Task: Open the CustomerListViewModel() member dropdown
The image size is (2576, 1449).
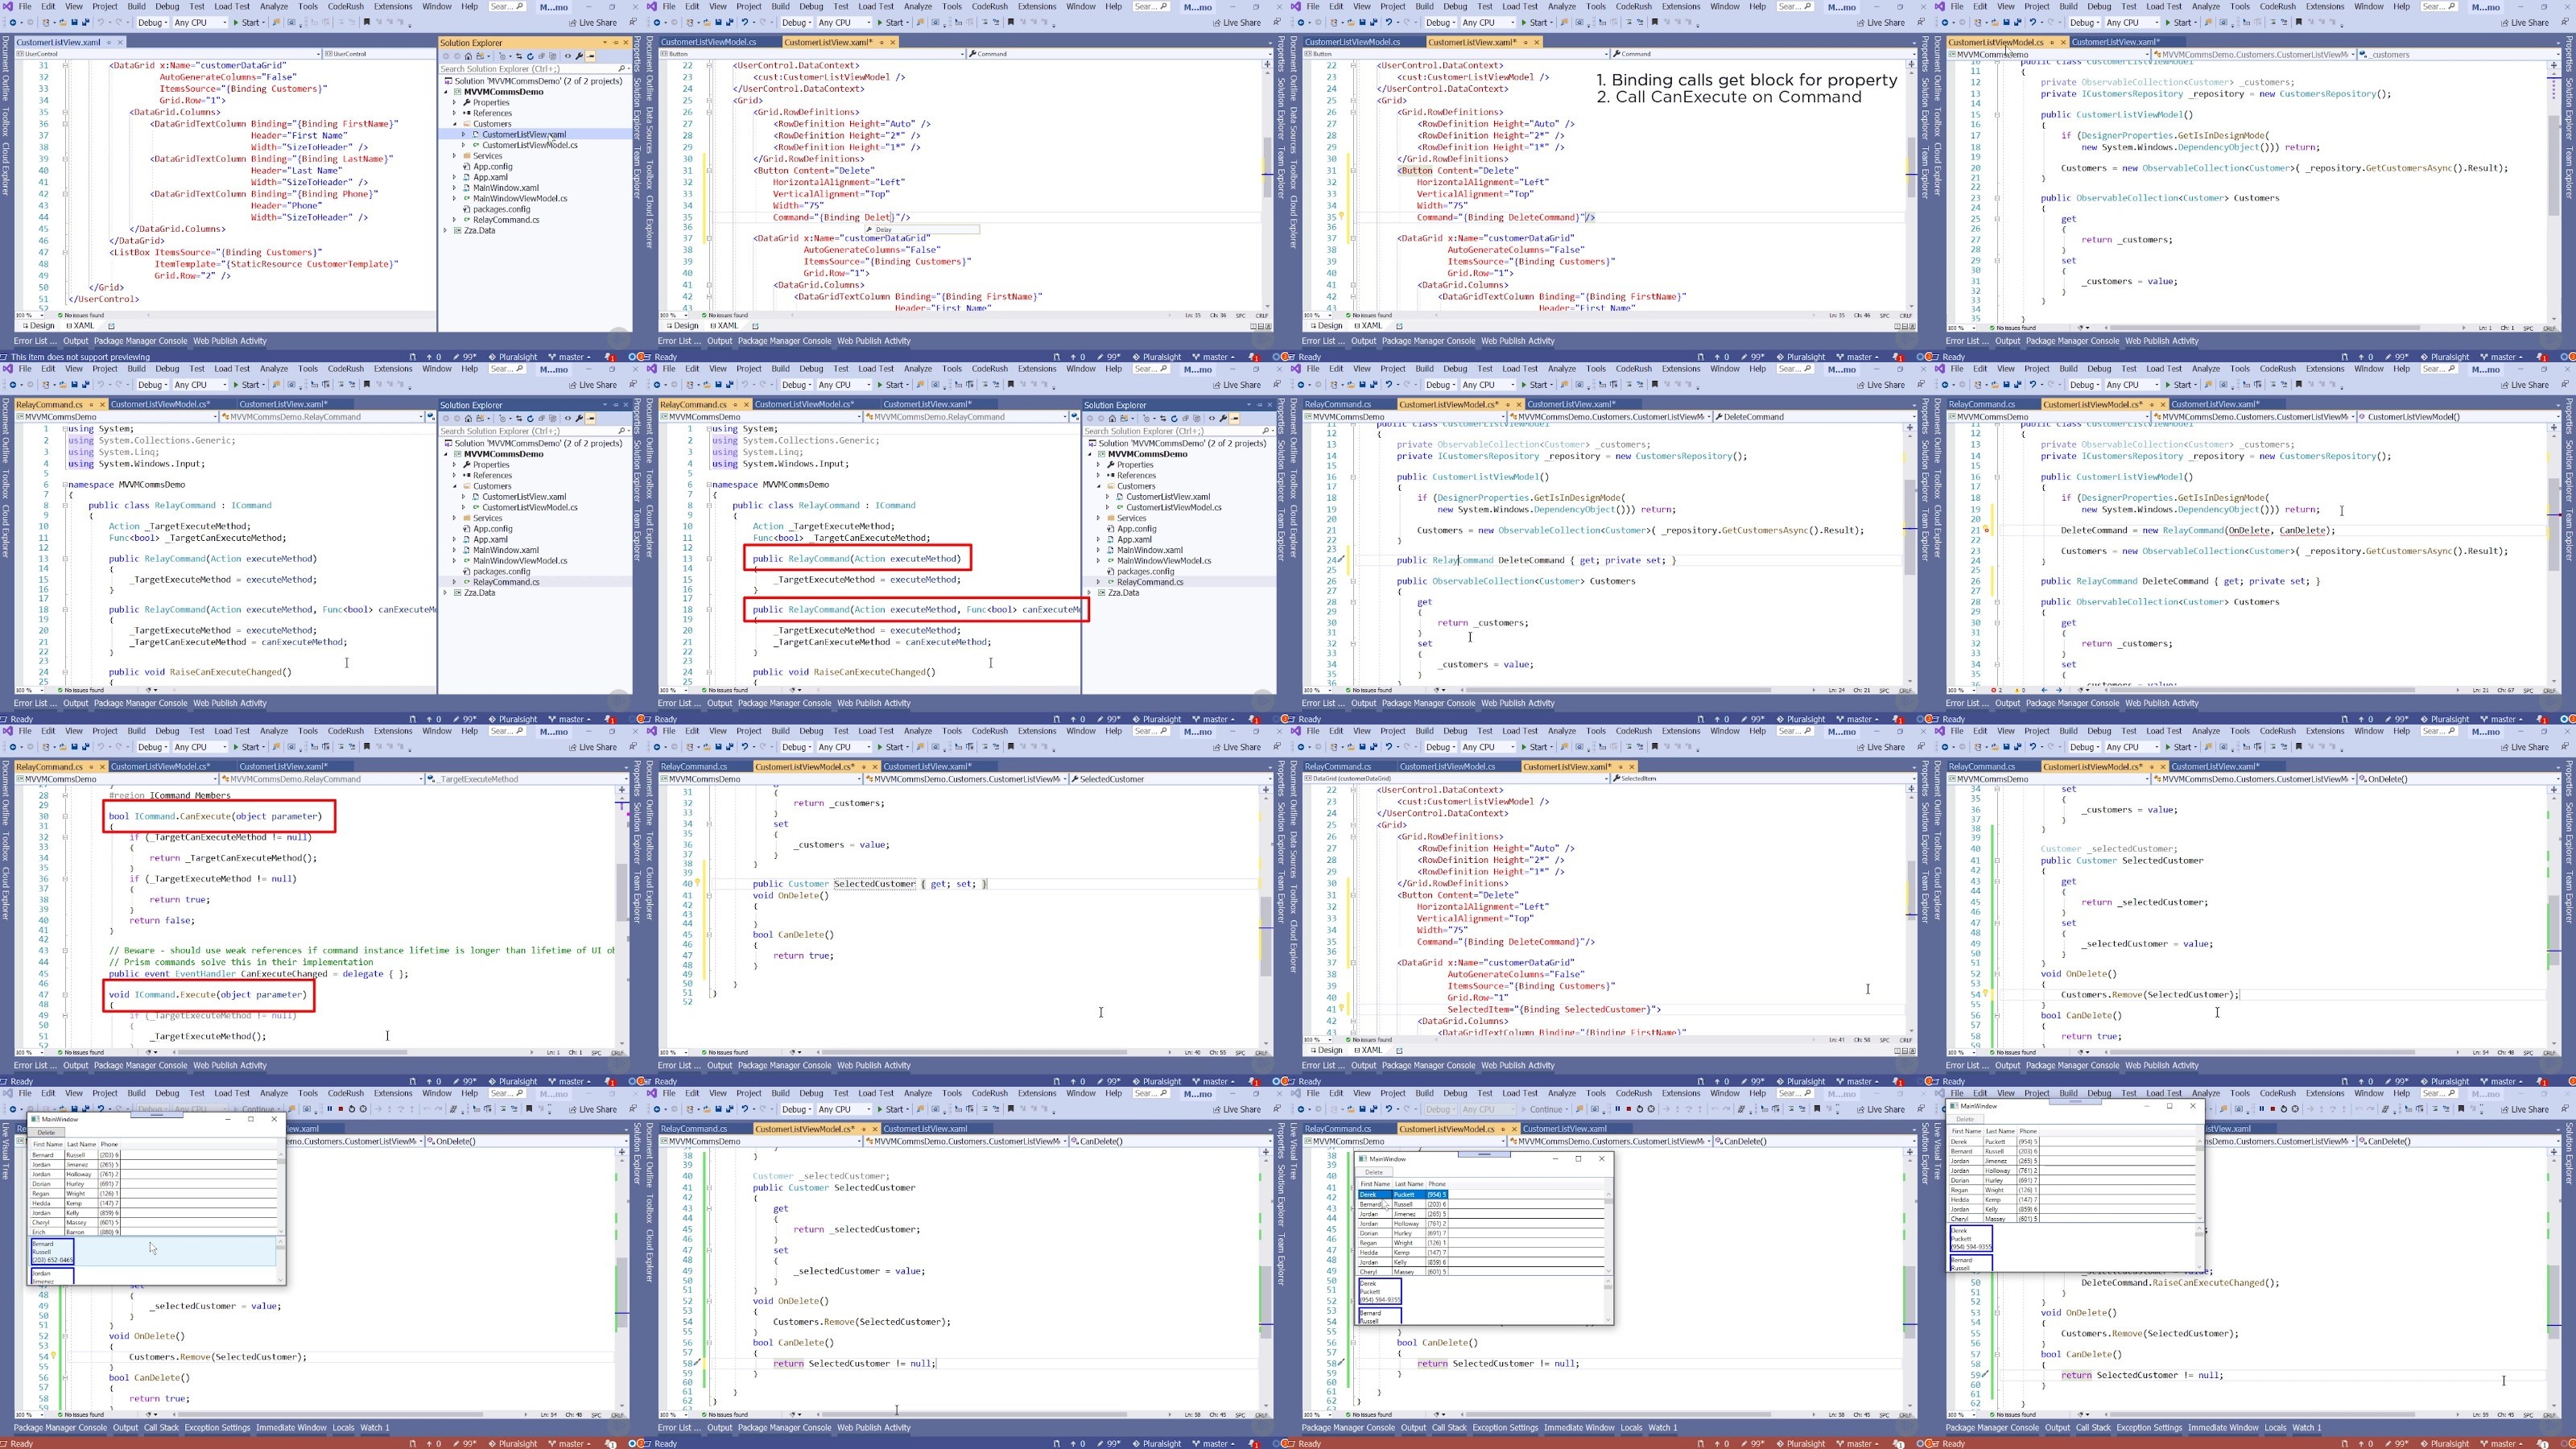Action: 2460,417
